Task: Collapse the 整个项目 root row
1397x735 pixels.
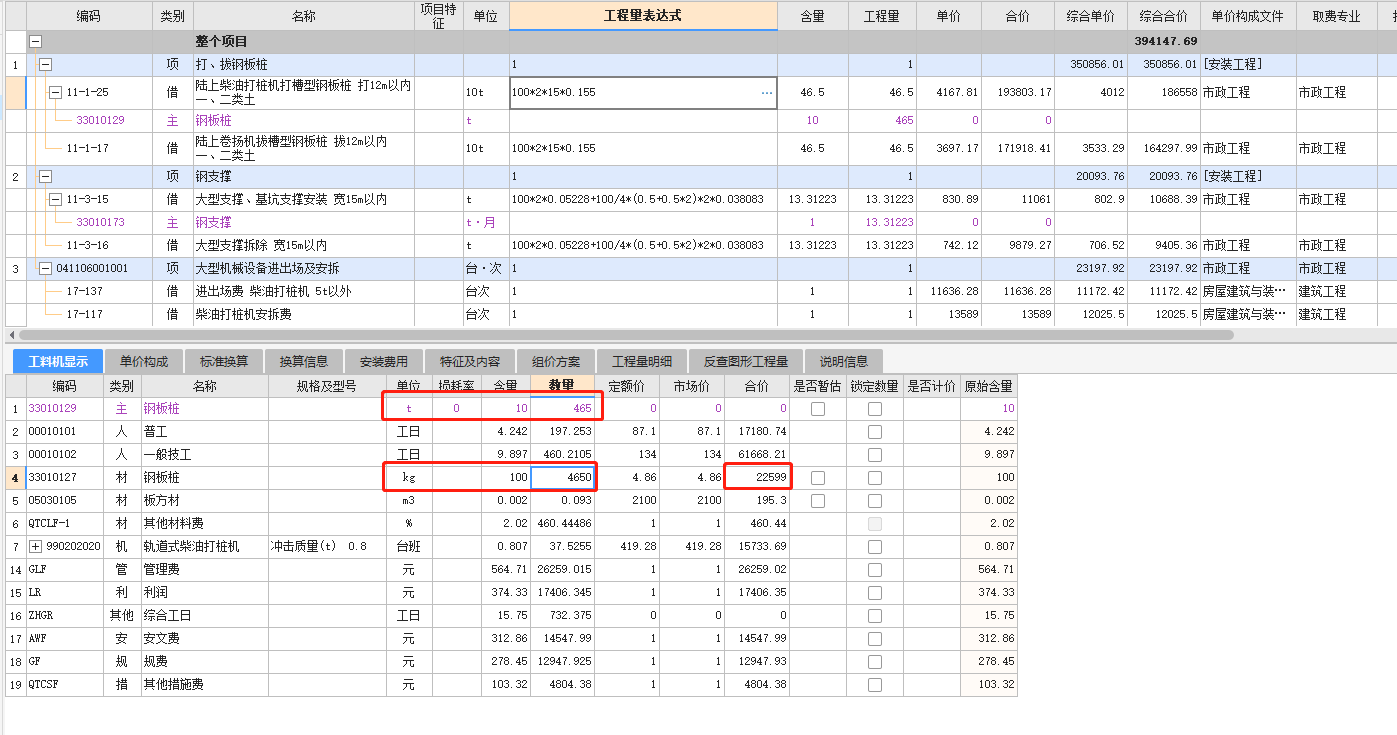Action: (x=36, y=42)
